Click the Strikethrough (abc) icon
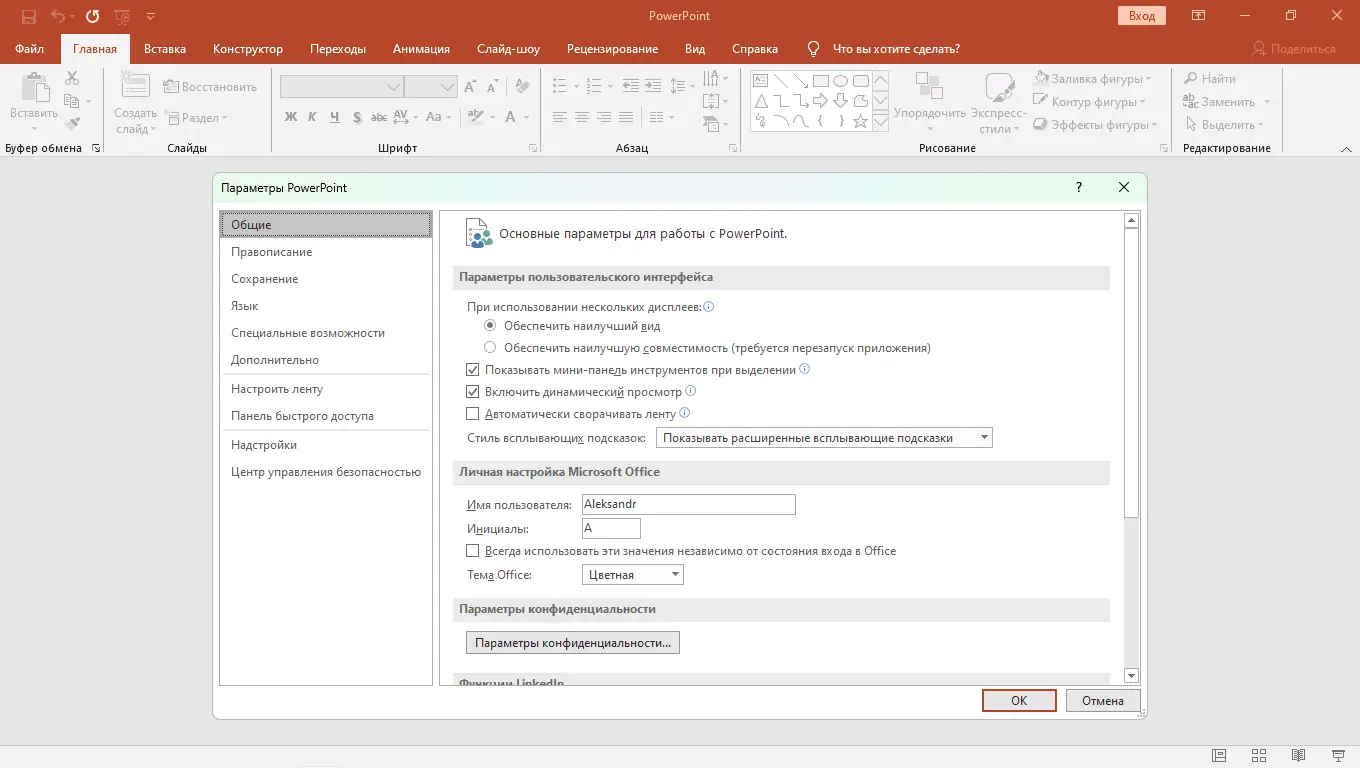Viewport: 1360px width, 768px height. 379,117
